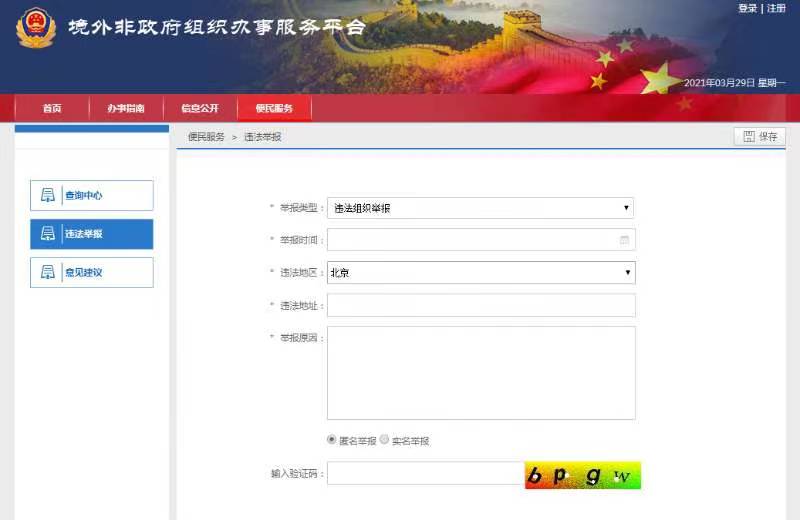Click the 登录 link
This screenshot has height=520, width=800.
[x=747, y=9]
